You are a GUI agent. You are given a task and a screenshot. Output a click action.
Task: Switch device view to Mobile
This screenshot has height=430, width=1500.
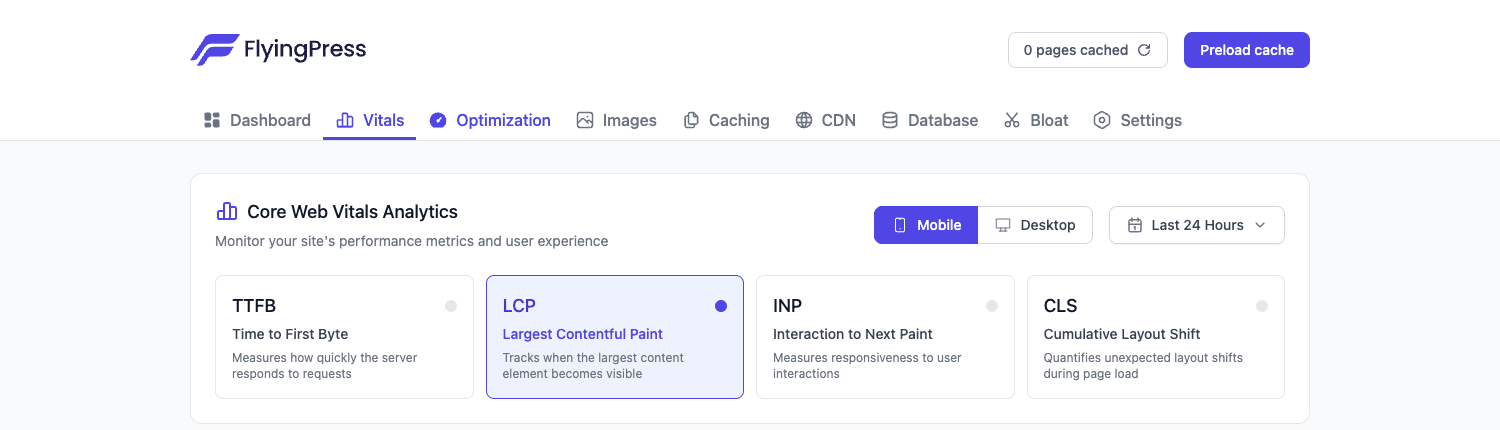(x=926, y=225)
